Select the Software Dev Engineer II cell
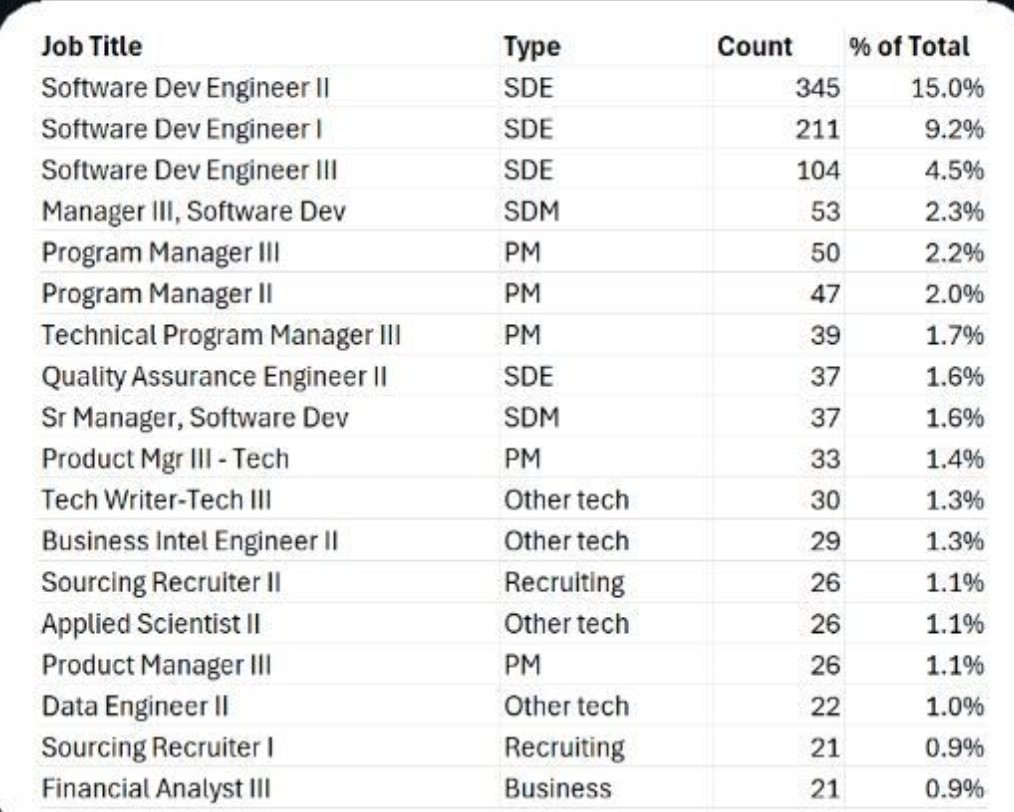Screen dimensions: 1014x812 (185, 88)
